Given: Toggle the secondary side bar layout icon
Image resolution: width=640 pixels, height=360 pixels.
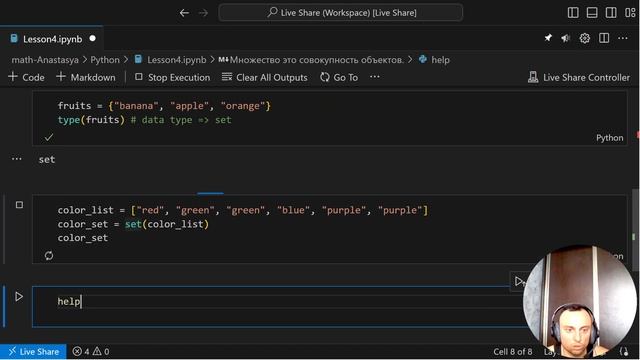Looking at the screenshot, I should (611, 13).
